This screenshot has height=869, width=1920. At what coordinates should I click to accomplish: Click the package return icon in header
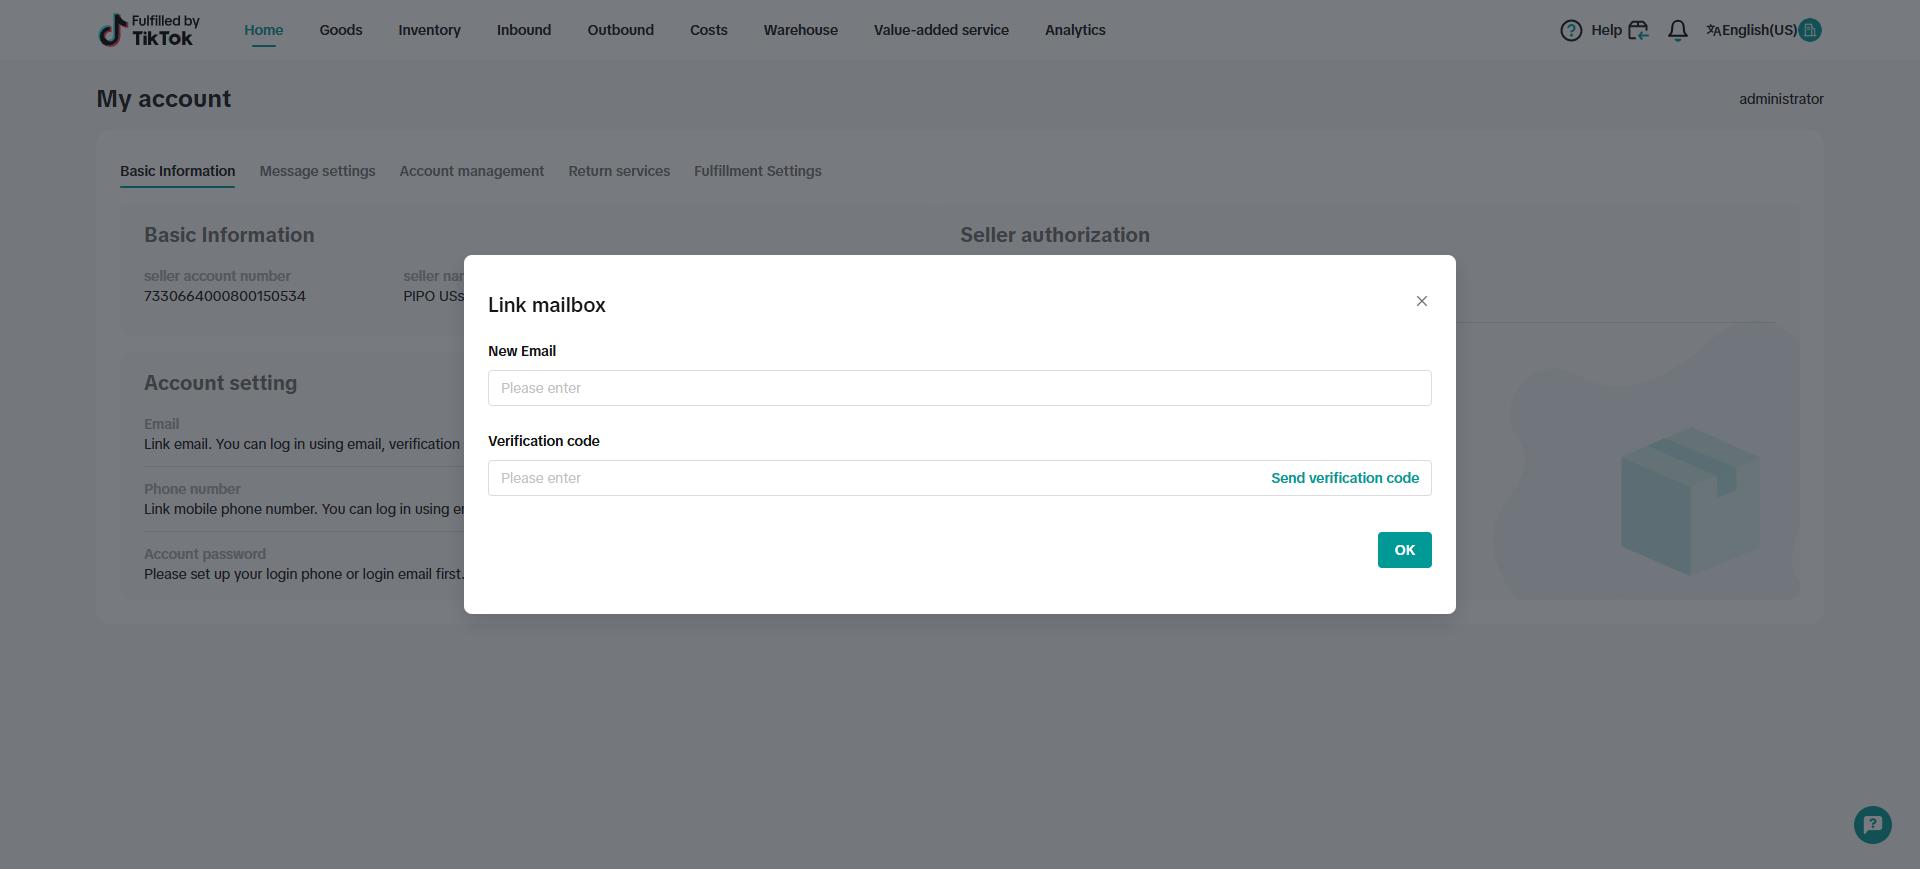1638,30
